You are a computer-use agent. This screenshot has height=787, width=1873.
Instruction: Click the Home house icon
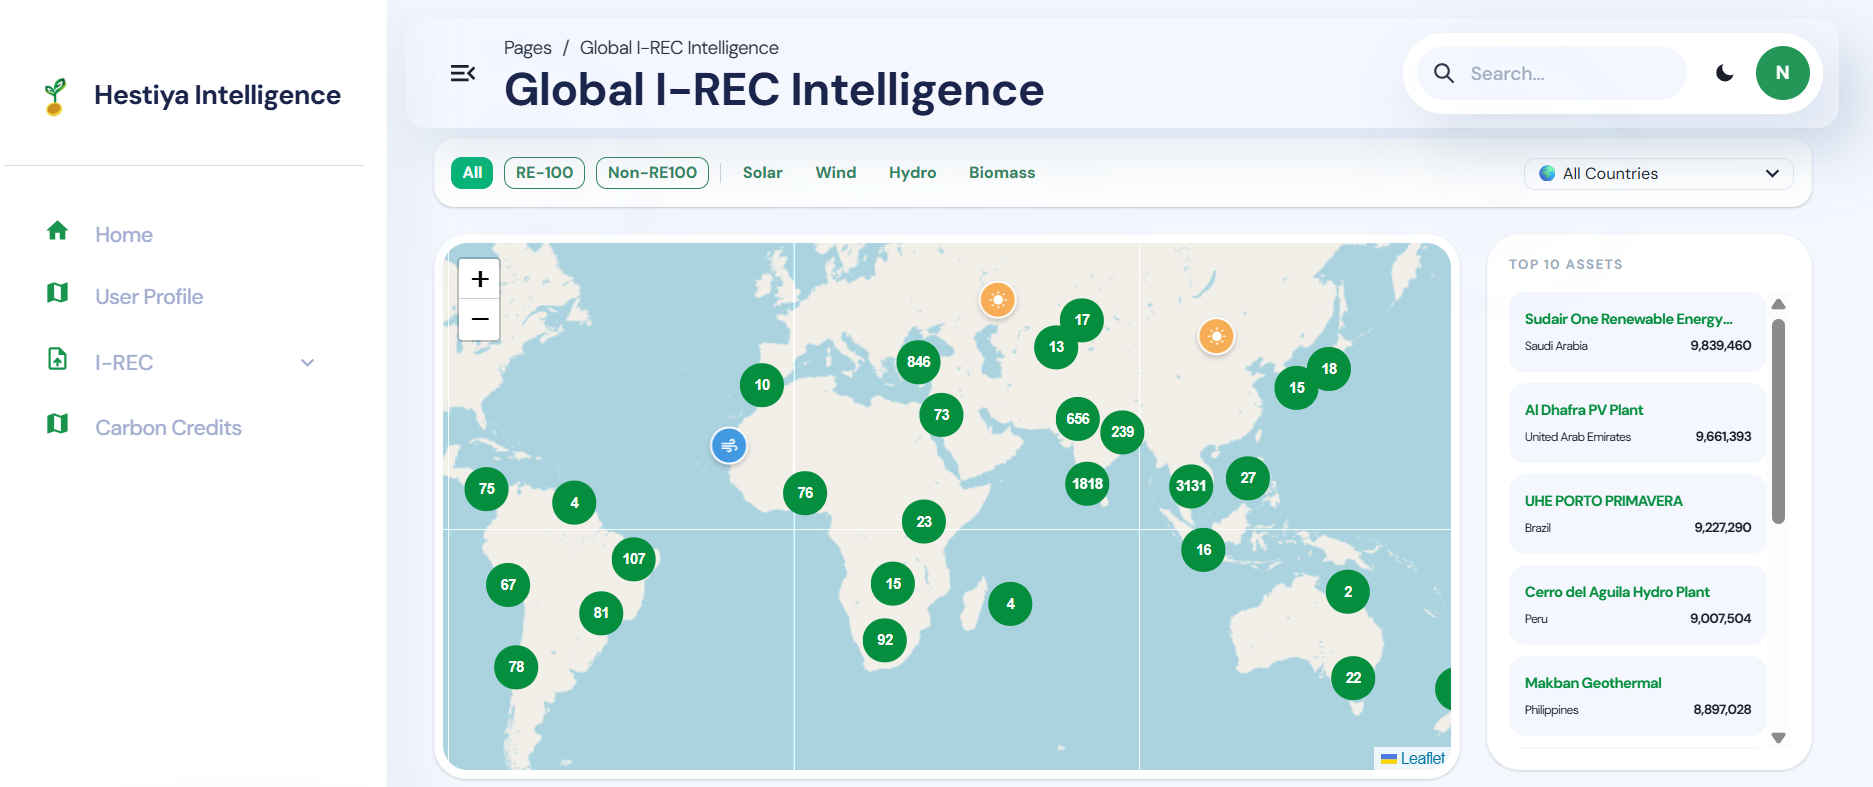[58, 231]
